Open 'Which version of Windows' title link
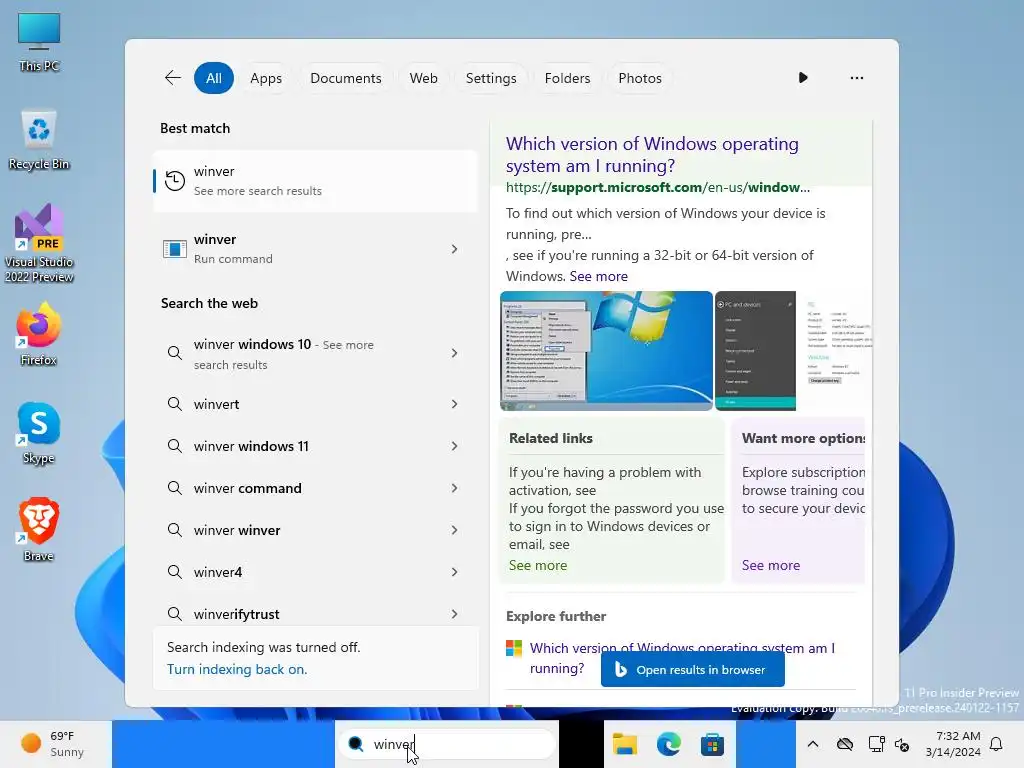 pyautogui.click(x=652, y=154)
